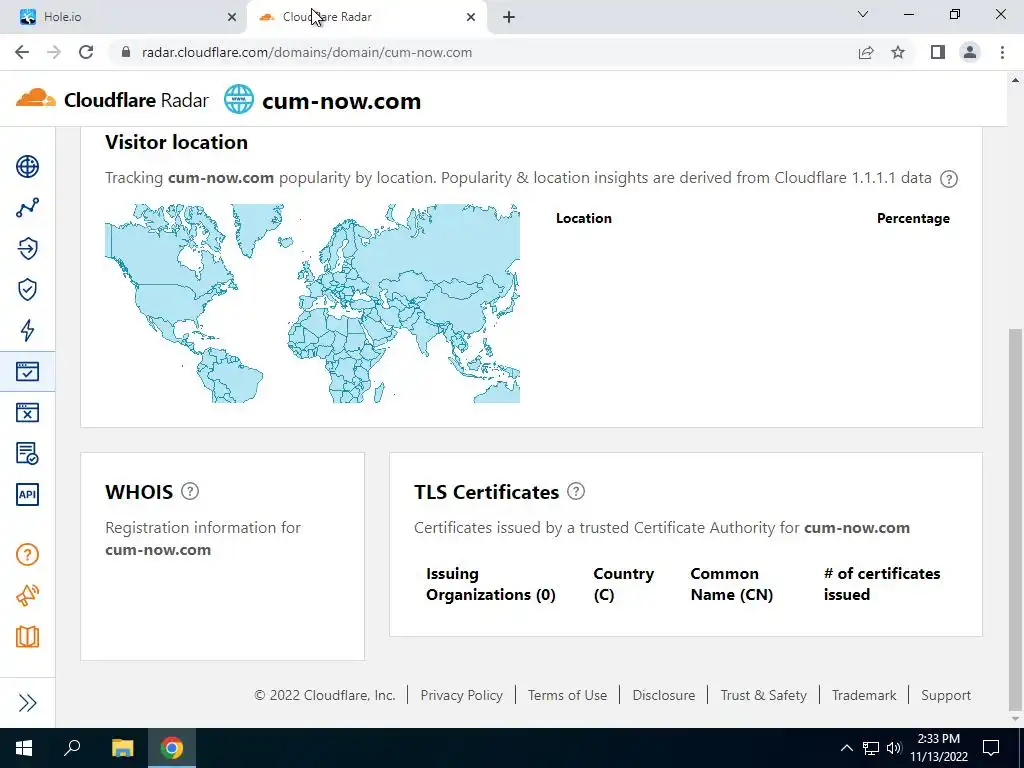Open the Terms of Use link
Viewport: 1024px width, 768px height.
pos(568,695)
